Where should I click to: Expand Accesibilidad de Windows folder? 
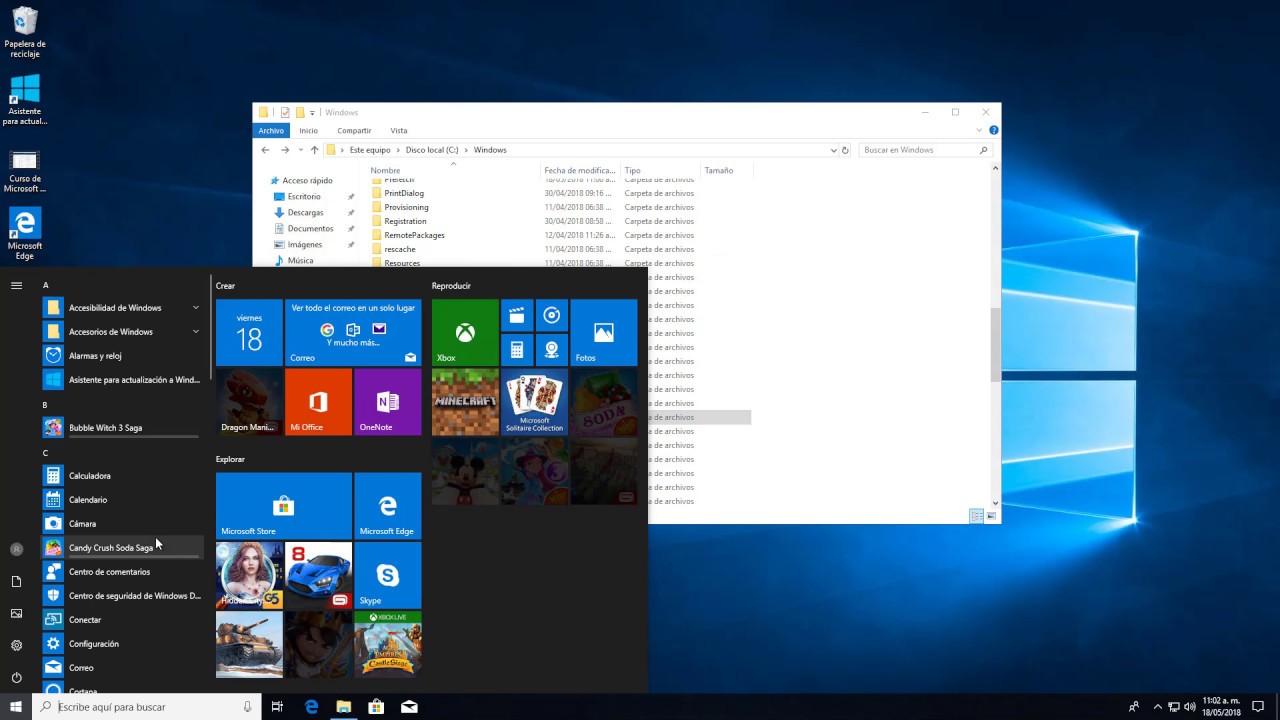click(x=122, y=308)
